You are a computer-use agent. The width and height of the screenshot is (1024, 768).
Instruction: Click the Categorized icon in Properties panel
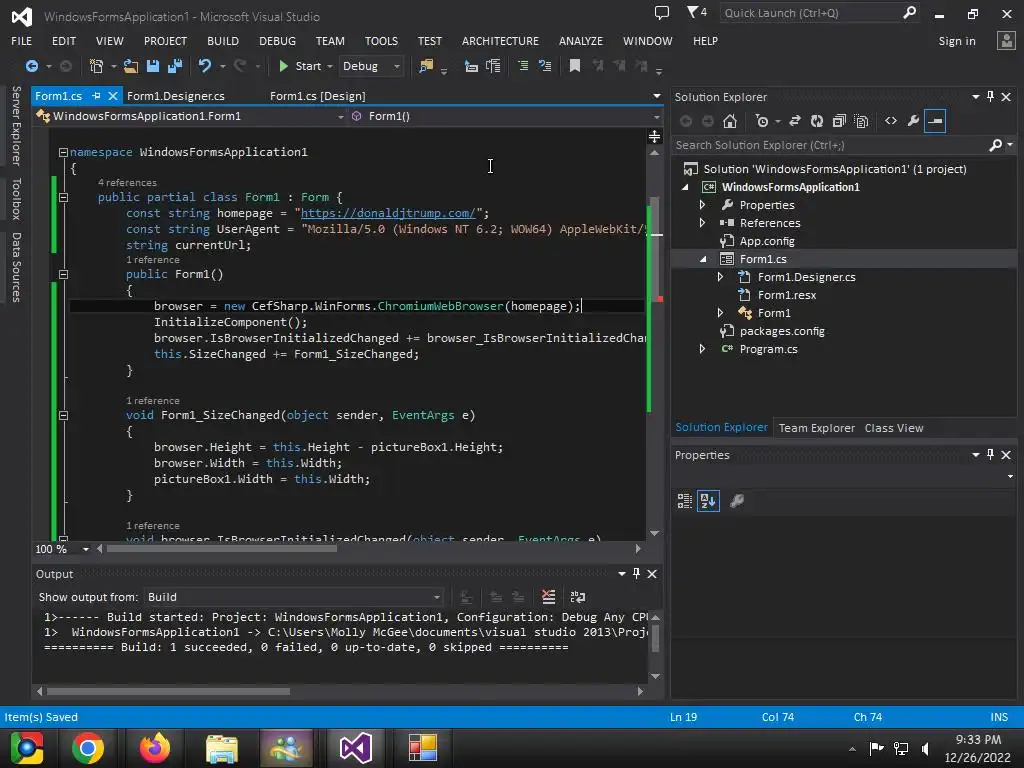684,501
